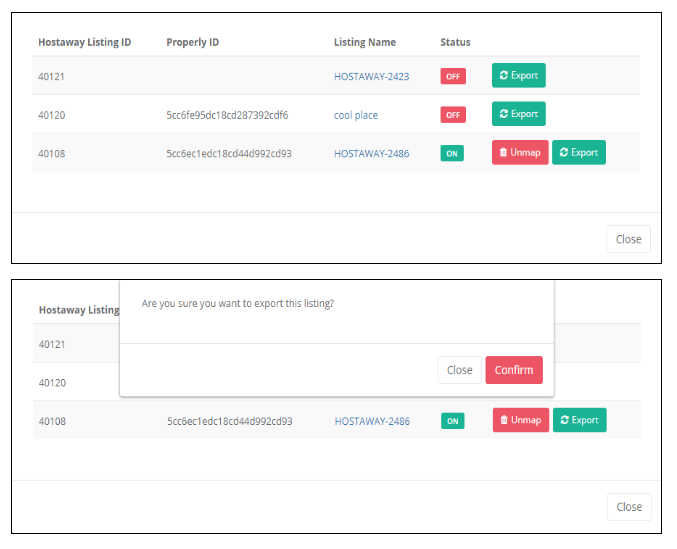
Task: Toggle the ON status badge below the confirmation dialog
Action: click(453, 421)
